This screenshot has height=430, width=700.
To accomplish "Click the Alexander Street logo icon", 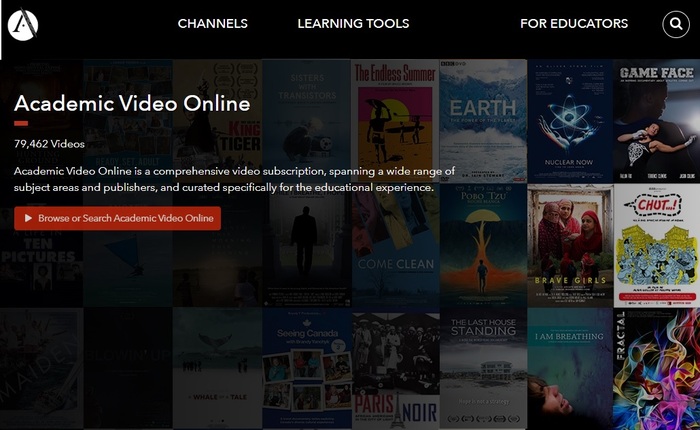I will (x=22, y=24).
